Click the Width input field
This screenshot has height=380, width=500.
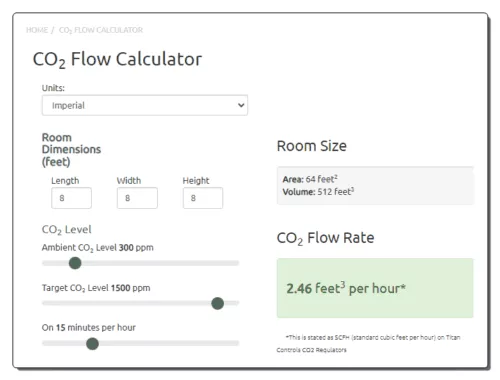coord(137,198)
